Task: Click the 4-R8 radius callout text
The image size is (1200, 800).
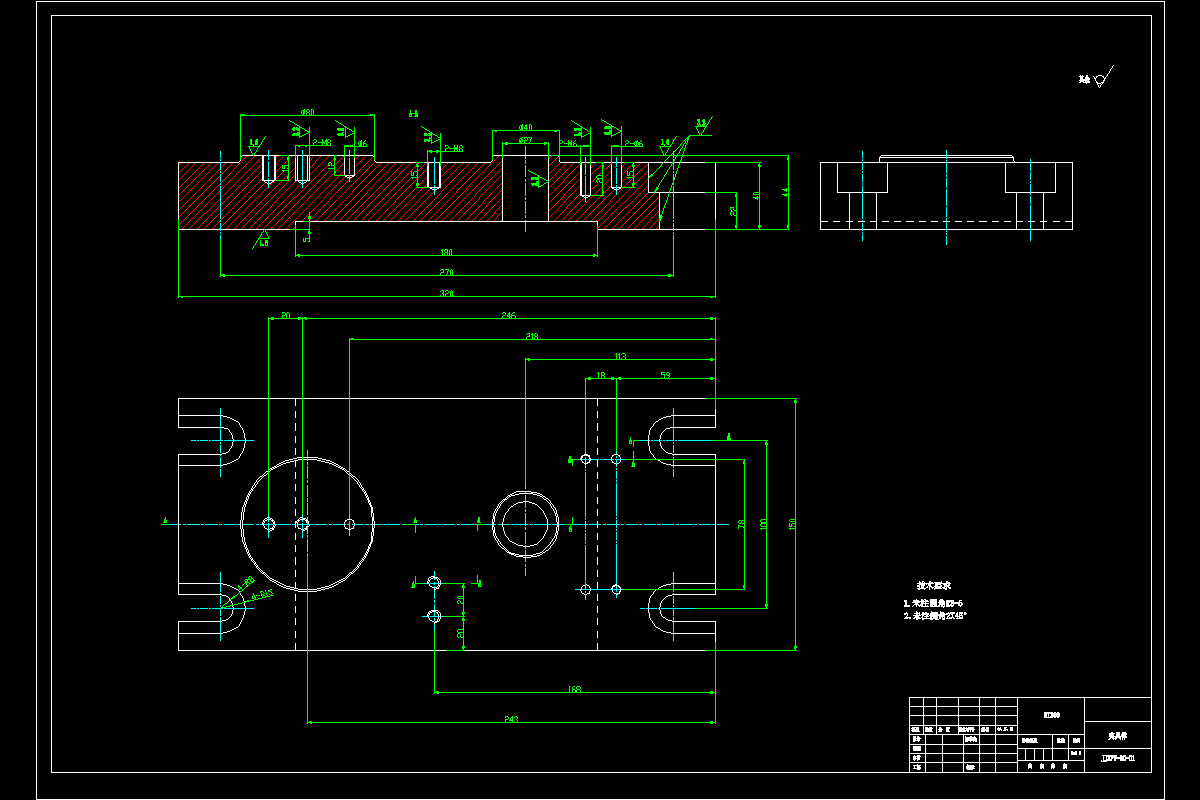Action: (x=244, y=582)
